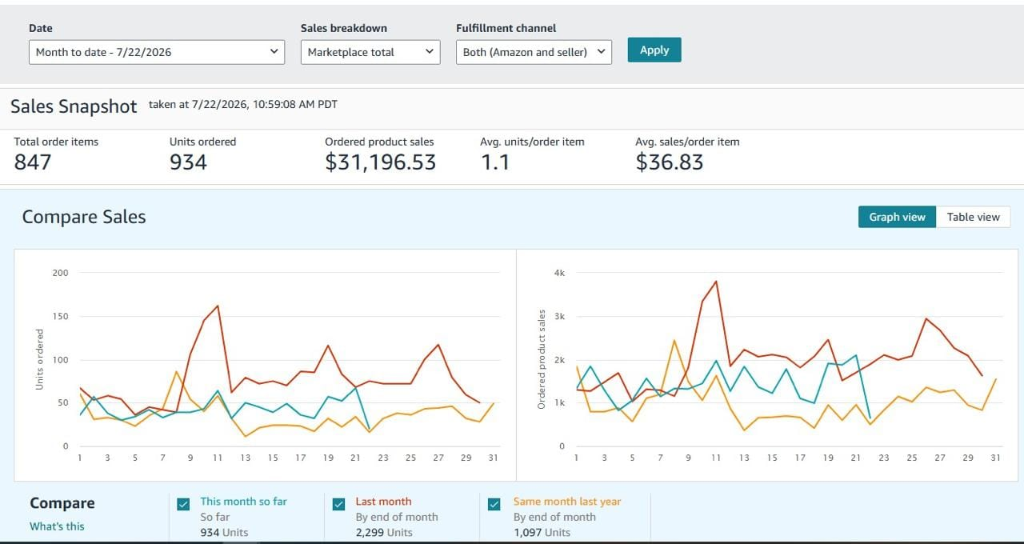Uncheck the This month so far checkbox

pos(184,504)
